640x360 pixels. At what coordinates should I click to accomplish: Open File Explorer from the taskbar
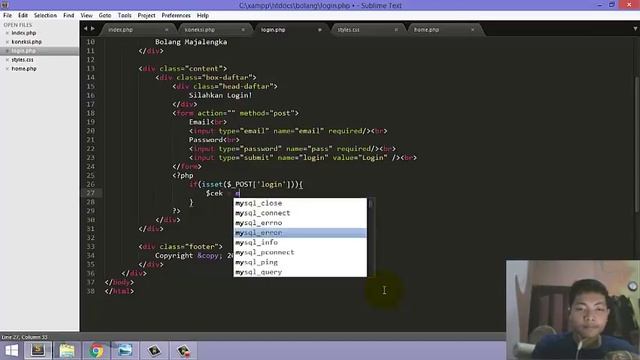click(x=67, y=351)
